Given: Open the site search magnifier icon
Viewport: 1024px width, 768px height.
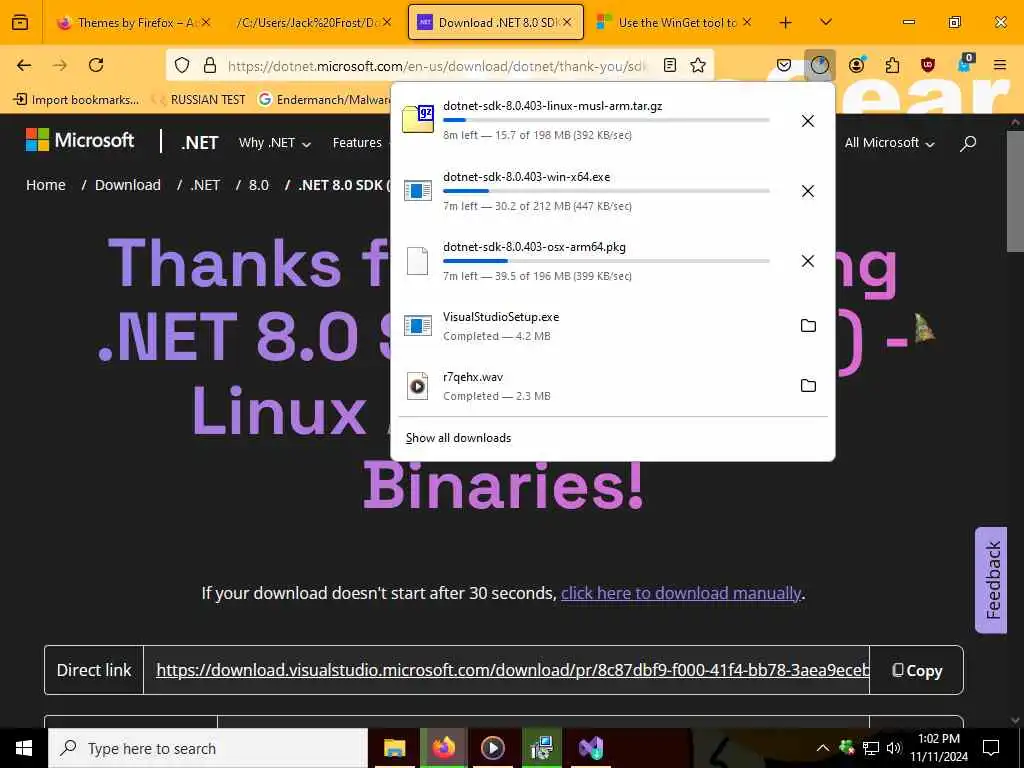Looking at the screenshot, I should 968,142.
